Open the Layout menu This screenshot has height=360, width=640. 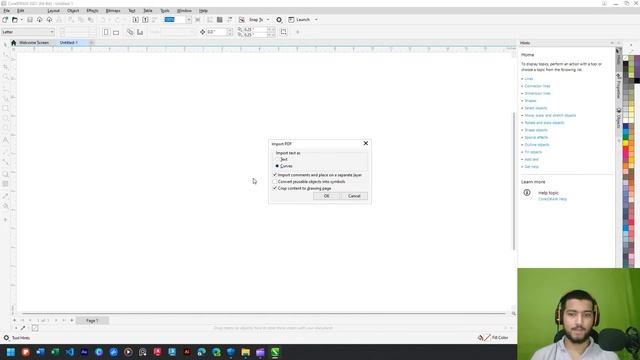53,11
